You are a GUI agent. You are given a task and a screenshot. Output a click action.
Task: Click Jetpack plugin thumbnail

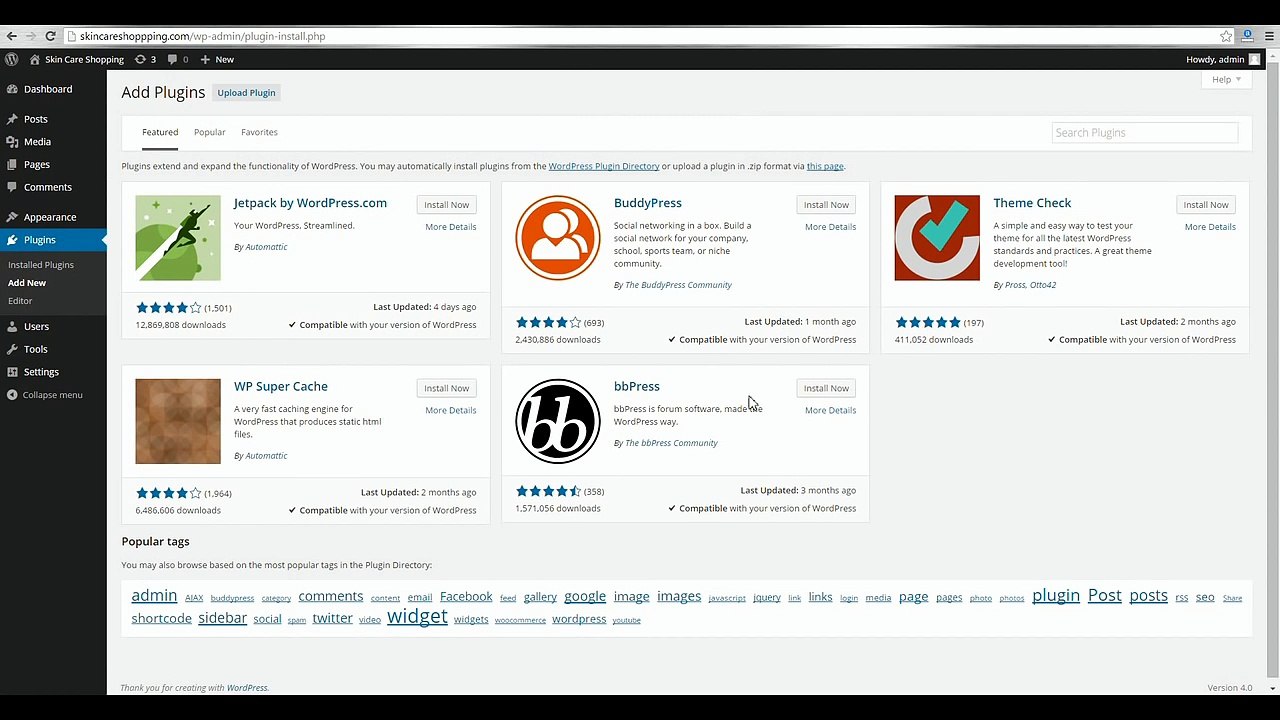(178, 238)
